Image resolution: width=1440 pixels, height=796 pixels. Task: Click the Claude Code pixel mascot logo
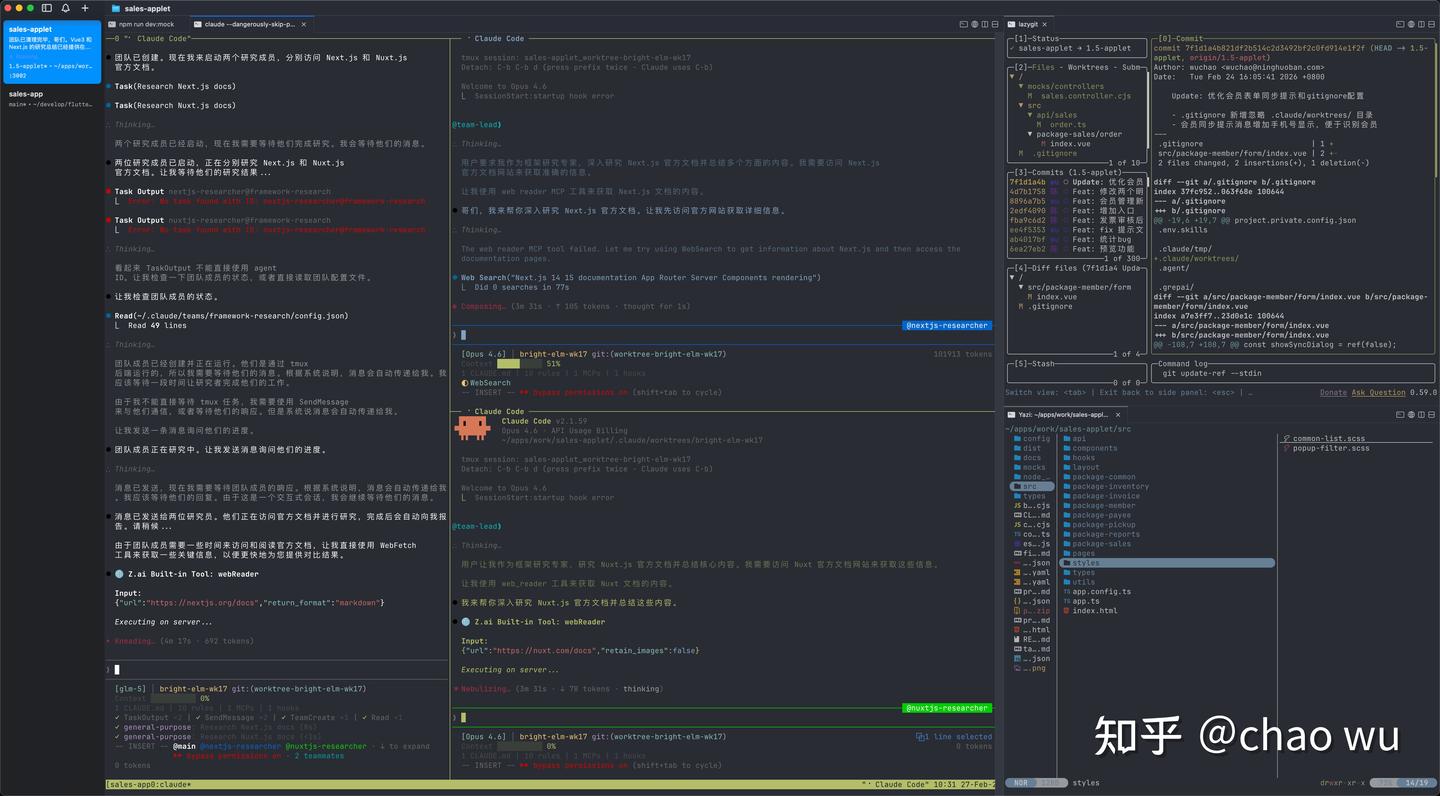[472, 428]
